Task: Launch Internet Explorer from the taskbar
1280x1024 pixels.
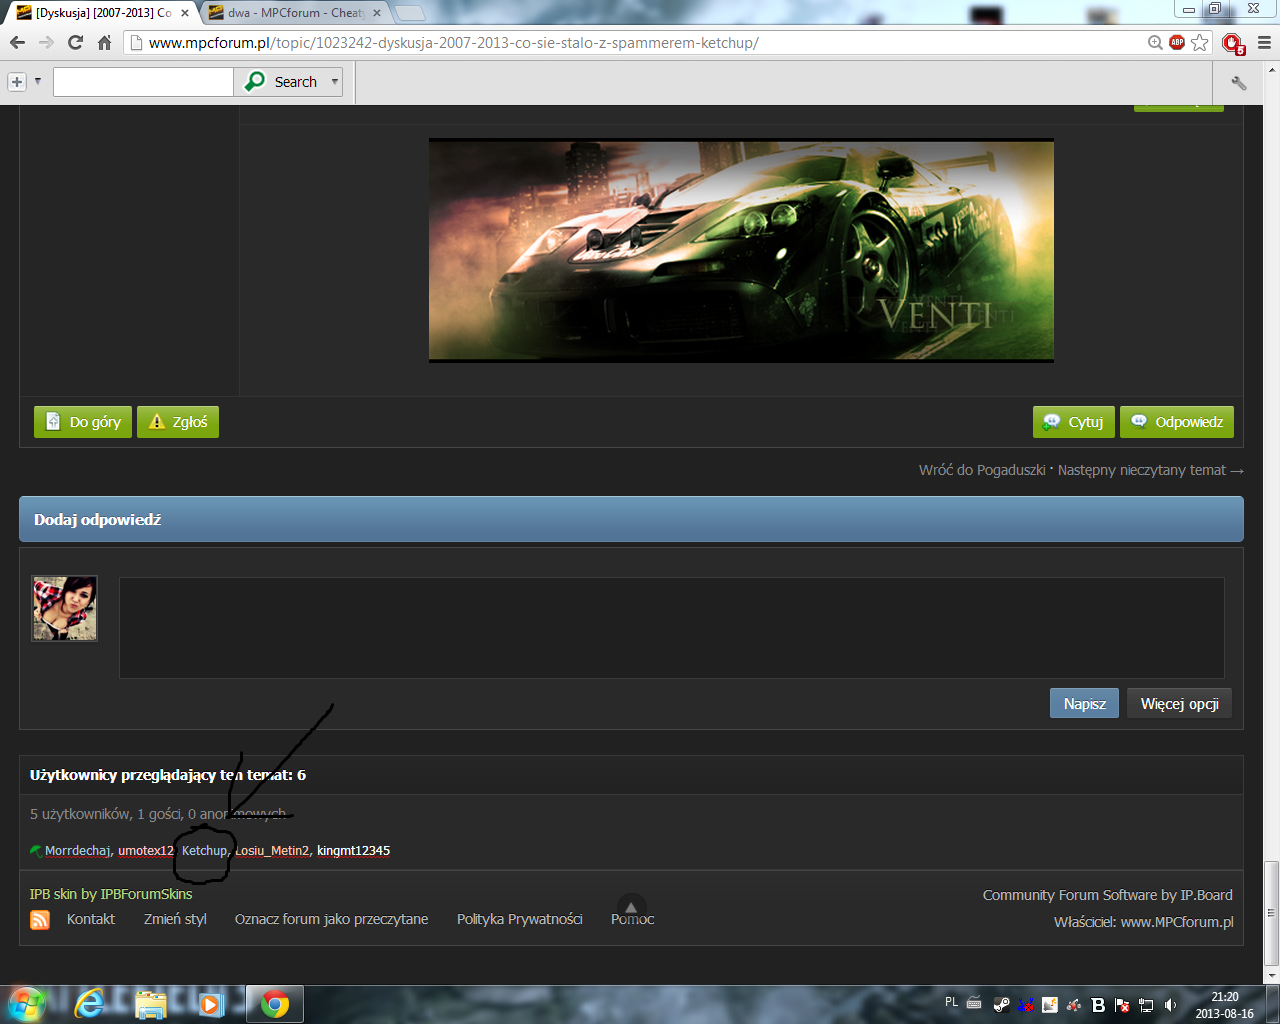Action: point(90,1004)
